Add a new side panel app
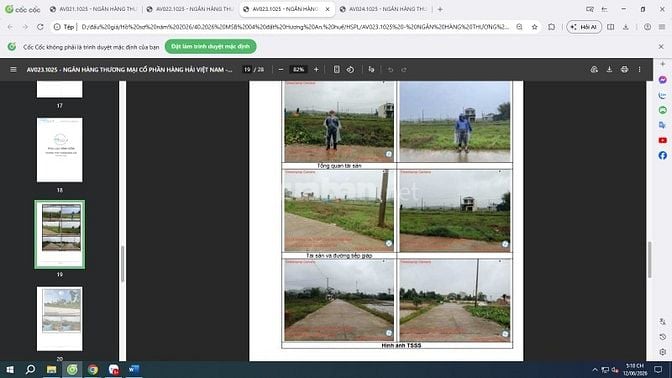This screenshot has width=672, height=378. [663, 64]
